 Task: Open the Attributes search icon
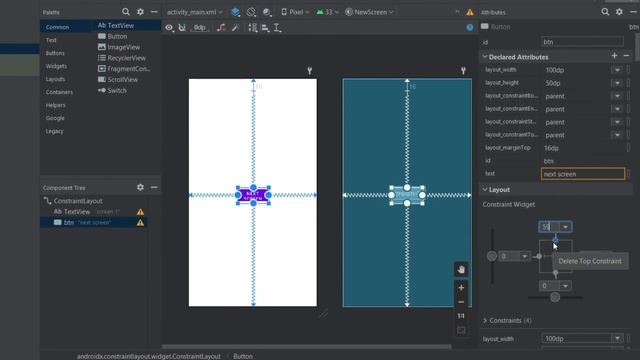[605, 12]
